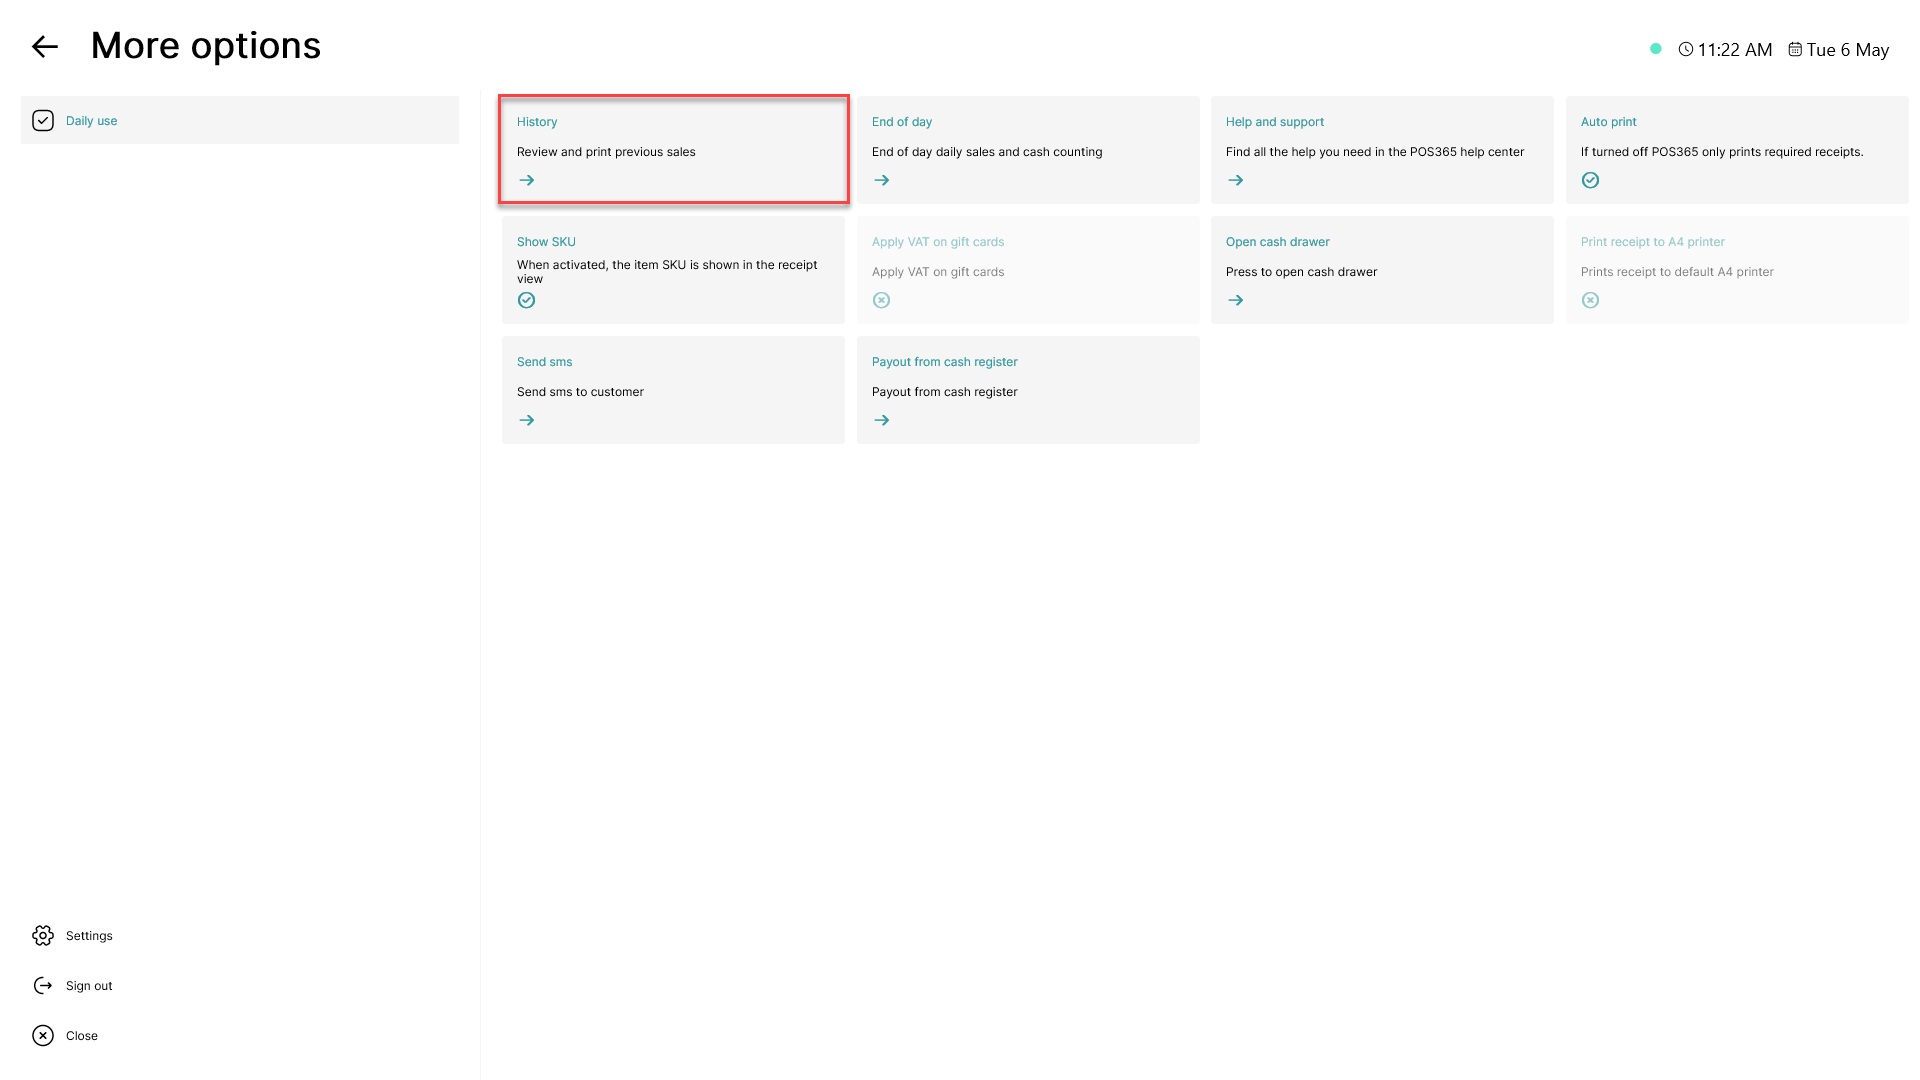Toggle the Auto print checkmark
1920x1080 pixels.
[1590, 180]
